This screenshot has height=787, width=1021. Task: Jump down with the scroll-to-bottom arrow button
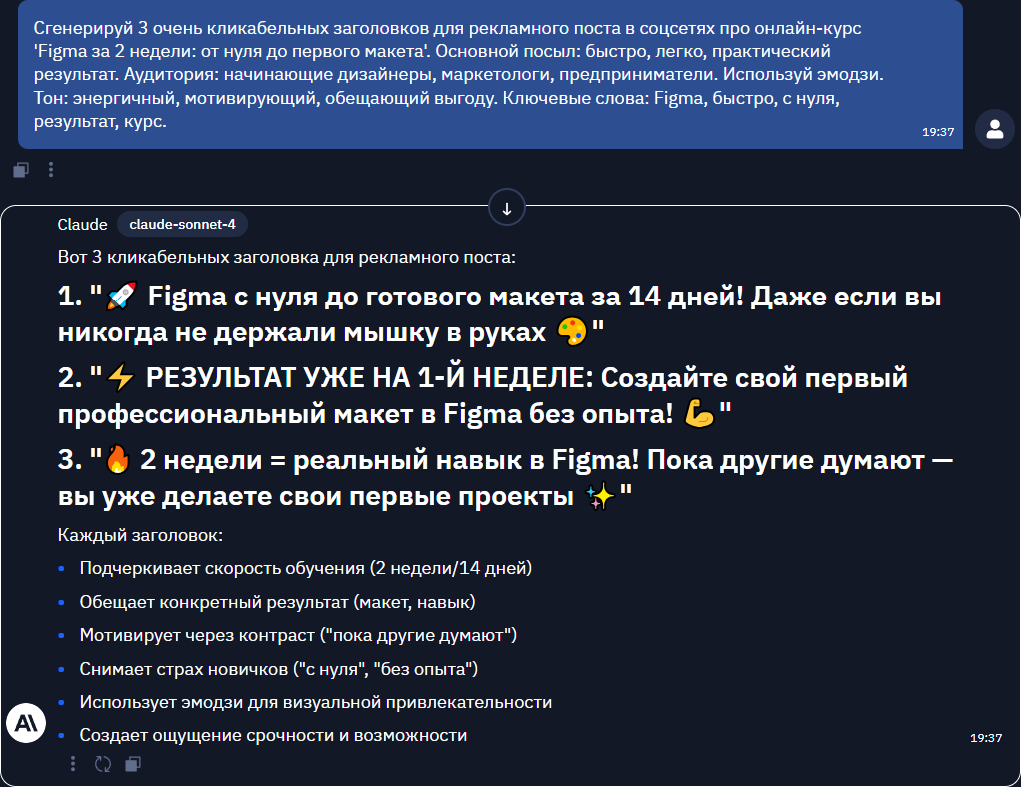tap(507, 208)
